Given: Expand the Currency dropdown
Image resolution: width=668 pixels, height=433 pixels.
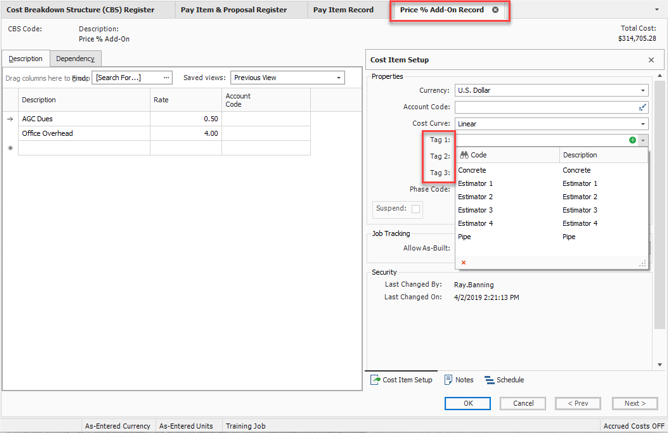Looking at the screenshot, I should pyautogui.click(x=643, y=90).
